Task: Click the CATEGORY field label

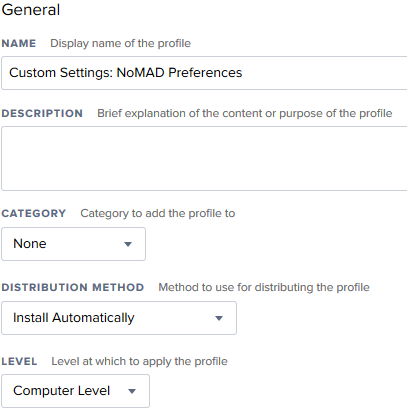Action: (x=34, y=213)
